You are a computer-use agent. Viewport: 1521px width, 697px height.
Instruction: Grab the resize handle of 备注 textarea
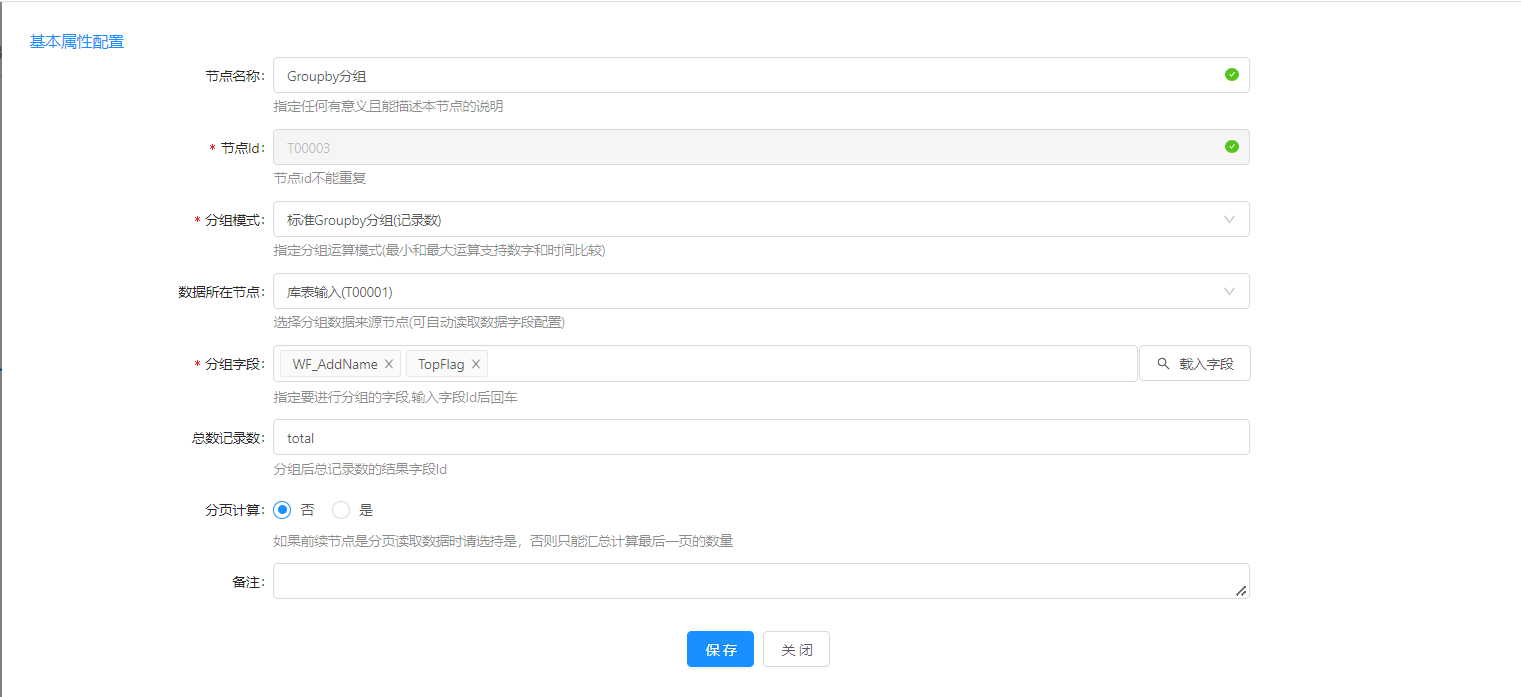[x=1241, y=591]
